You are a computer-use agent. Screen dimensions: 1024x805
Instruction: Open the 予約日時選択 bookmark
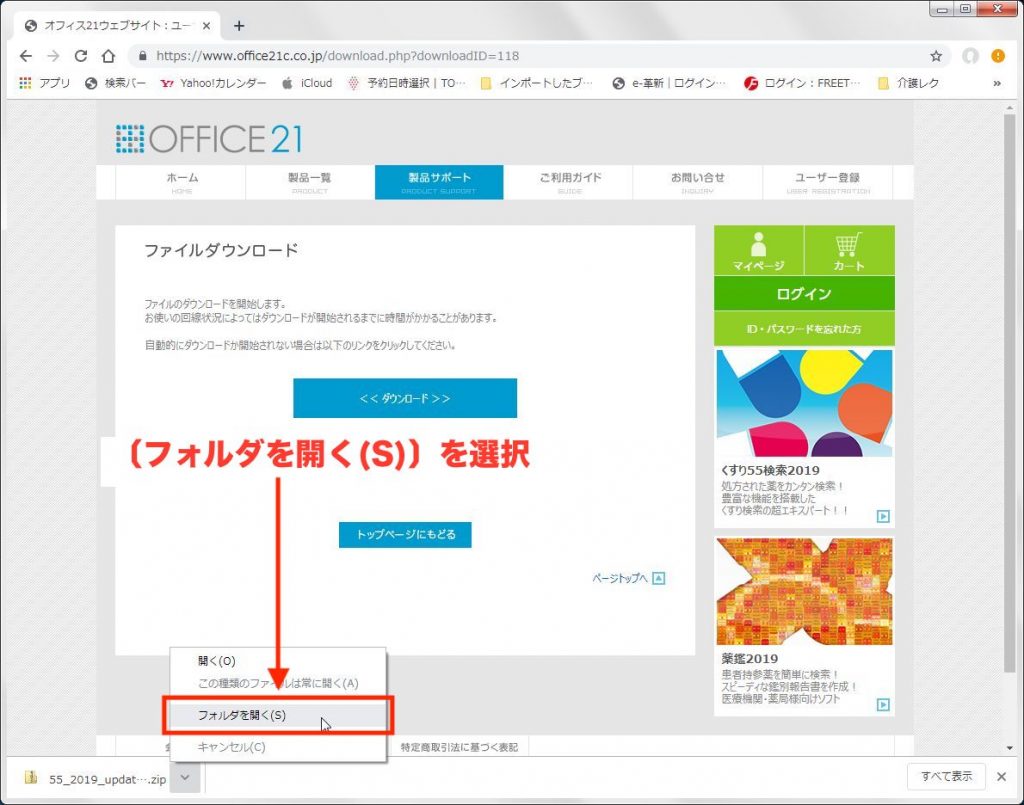407,83
